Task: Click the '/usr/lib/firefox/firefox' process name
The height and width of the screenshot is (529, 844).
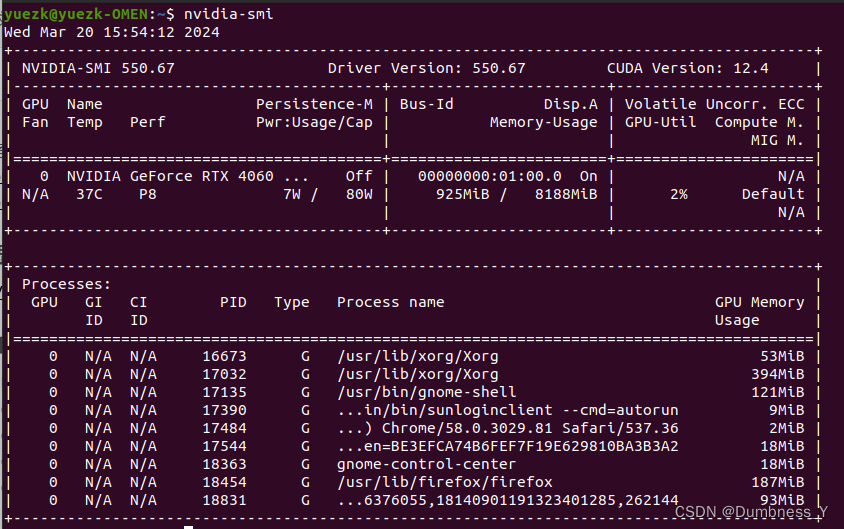Action: pyautogui.click(x=445, y=482)
